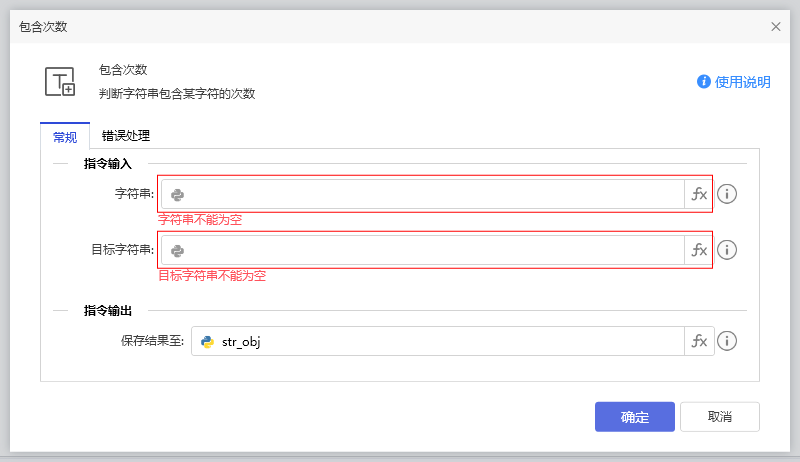Click the fx button for 字符串 field
Screen dimensions: 800x462
[x=699, y=194]
